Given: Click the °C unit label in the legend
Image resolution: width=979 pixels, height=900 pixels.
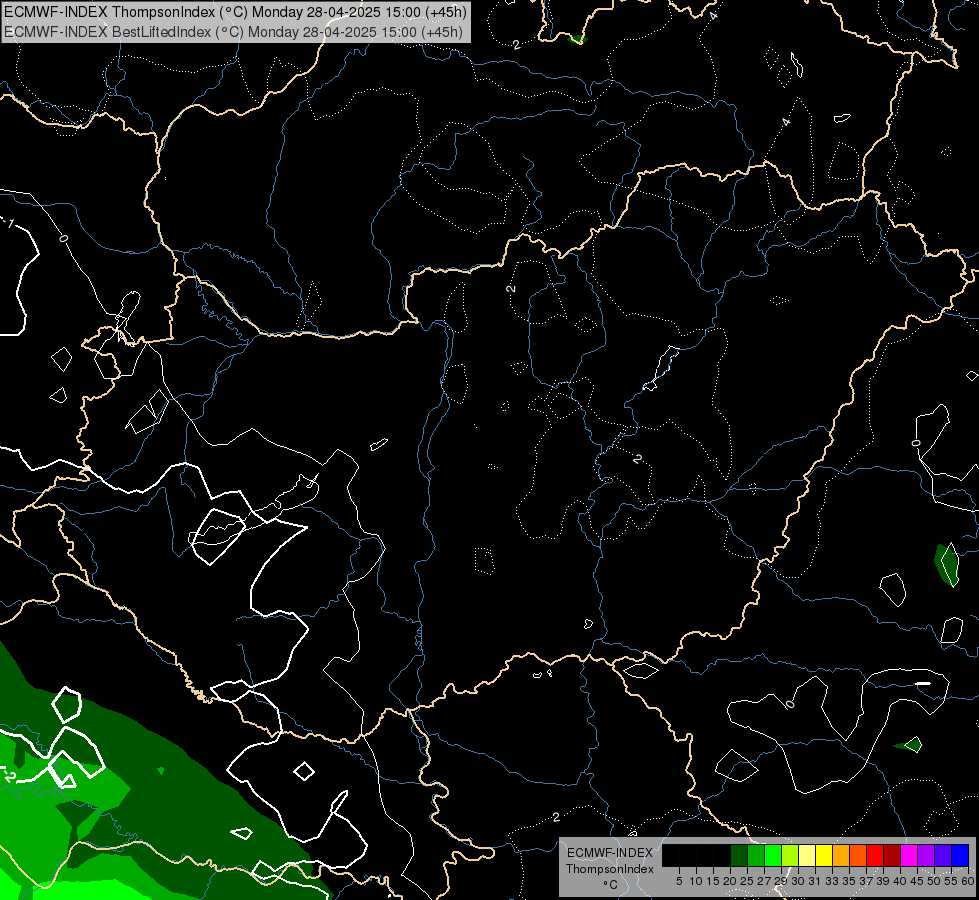Looking at the screenshot, I should (610, 885).
